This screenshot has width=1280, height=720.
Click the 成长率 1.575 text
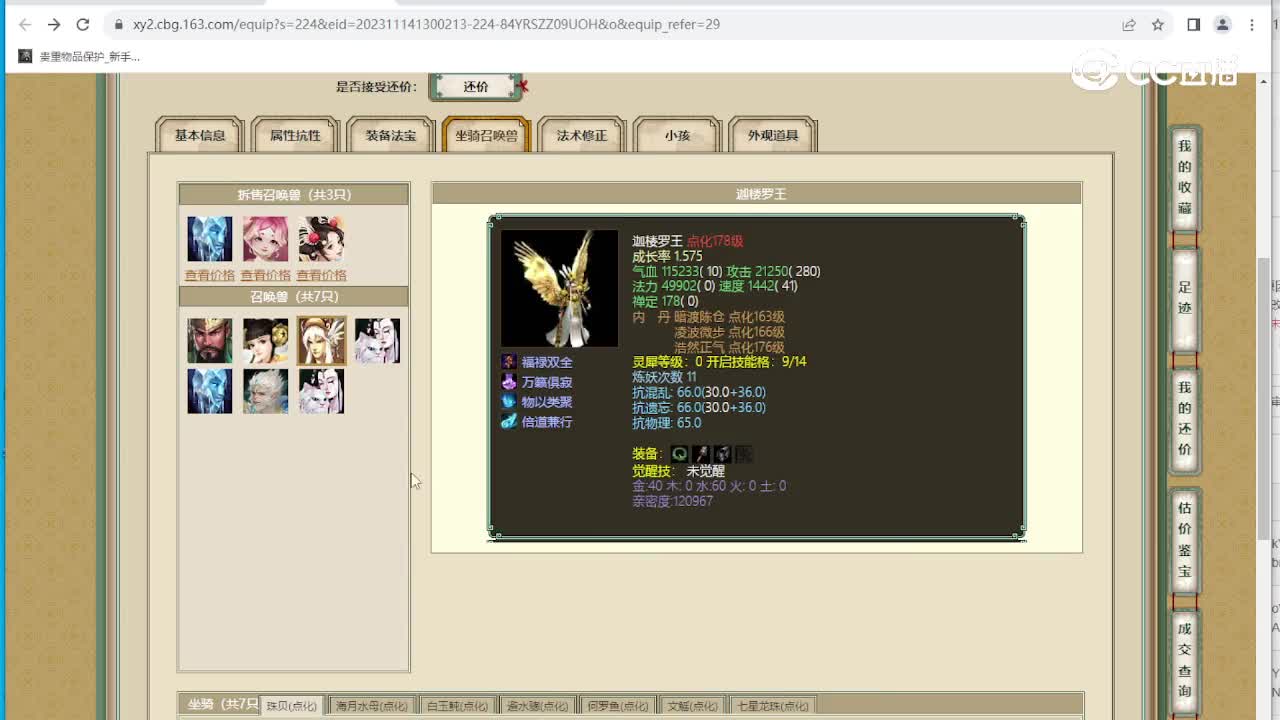667,256
